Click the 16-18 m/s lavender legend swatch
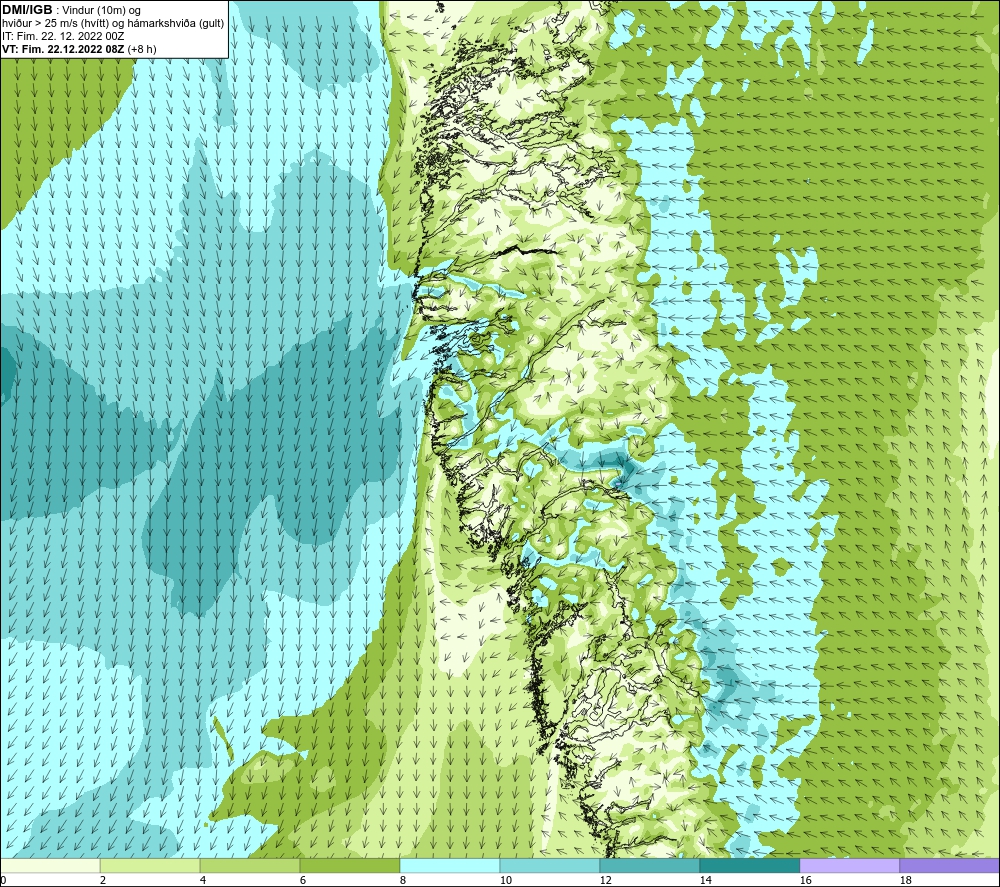The image size is (1000, 887). pyautogui.click(x=849, y=865)
